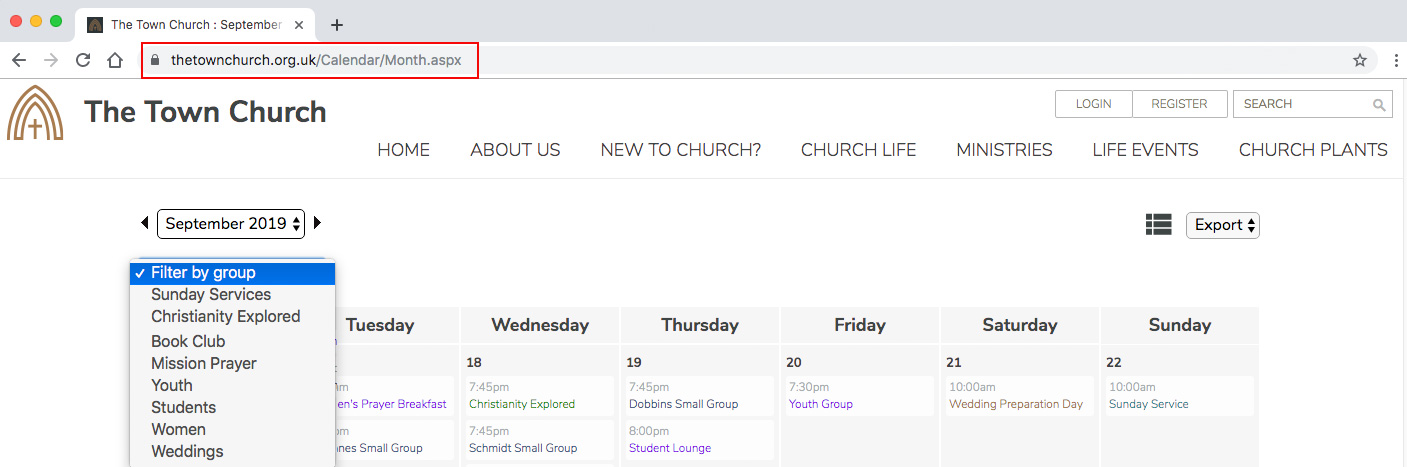Switch to list view icon
Screen dimensions: 1407x467
click(1158, 225)
